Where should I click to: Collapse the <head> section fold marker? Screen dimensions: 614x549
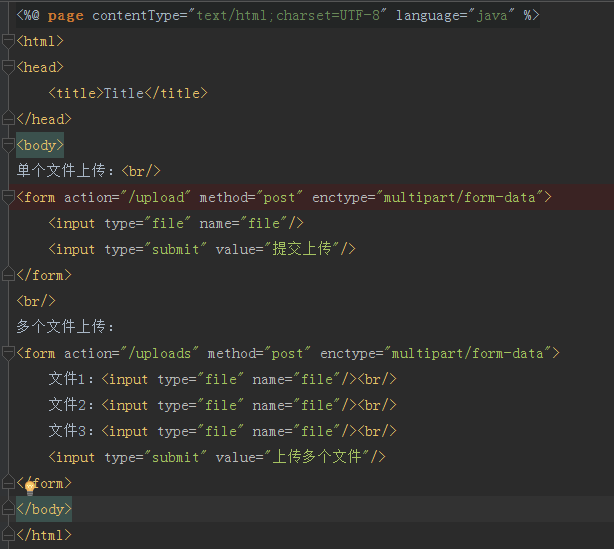point(9,68)
